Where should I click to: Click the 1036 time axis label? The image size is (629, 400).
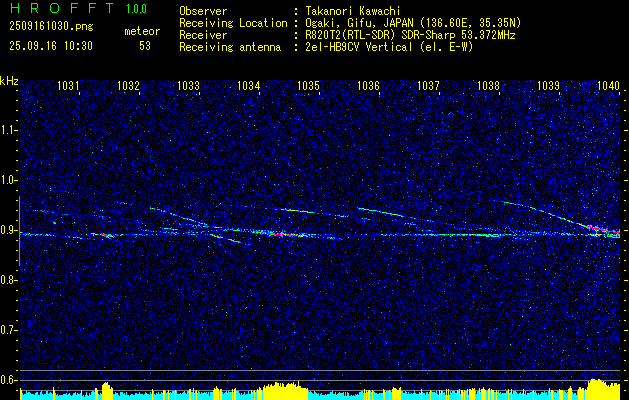click(x=368, y=85)
